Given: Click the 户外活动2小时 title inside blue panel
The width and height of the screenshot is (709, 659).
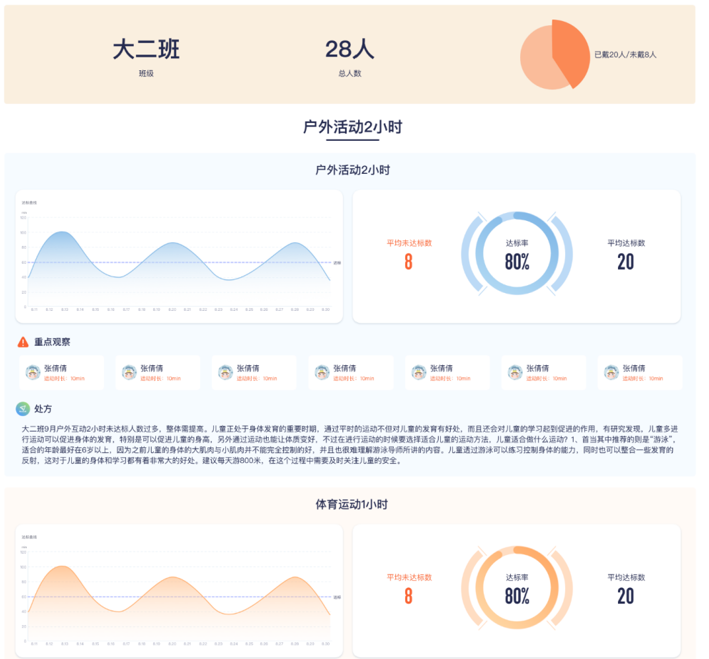Looking at the screenshot, I should [x=352, y=170].
